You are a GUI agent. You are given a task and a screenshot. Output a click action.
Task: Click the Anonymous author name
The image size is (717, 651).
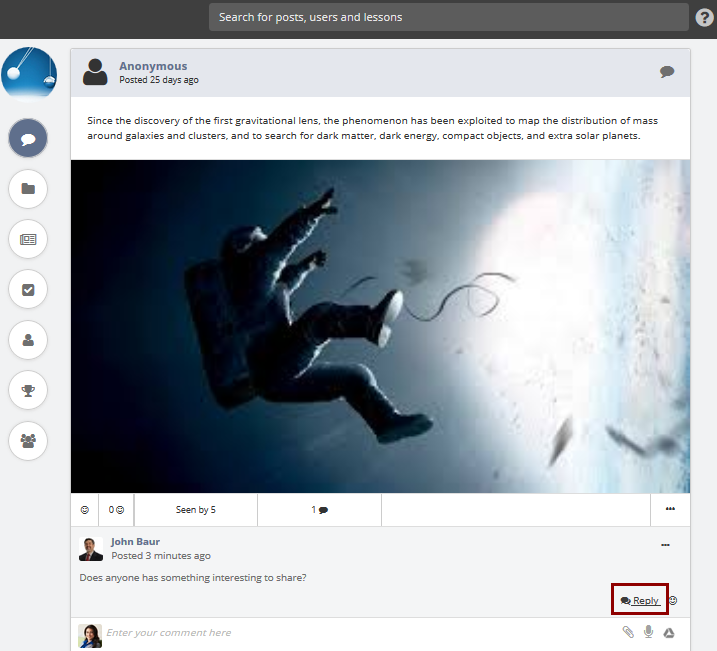(x=153, y=66)
